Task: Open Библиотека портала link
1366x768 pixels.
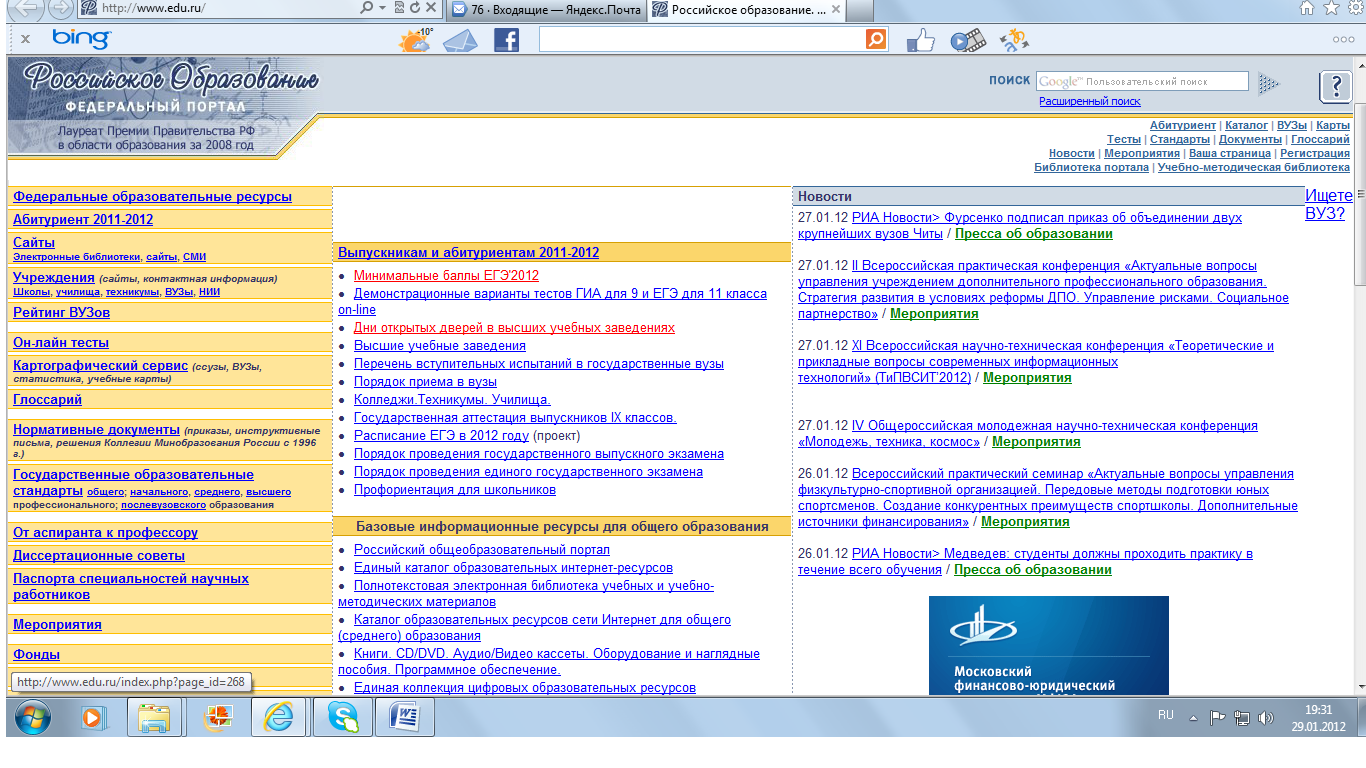Action: point(1091,167)
